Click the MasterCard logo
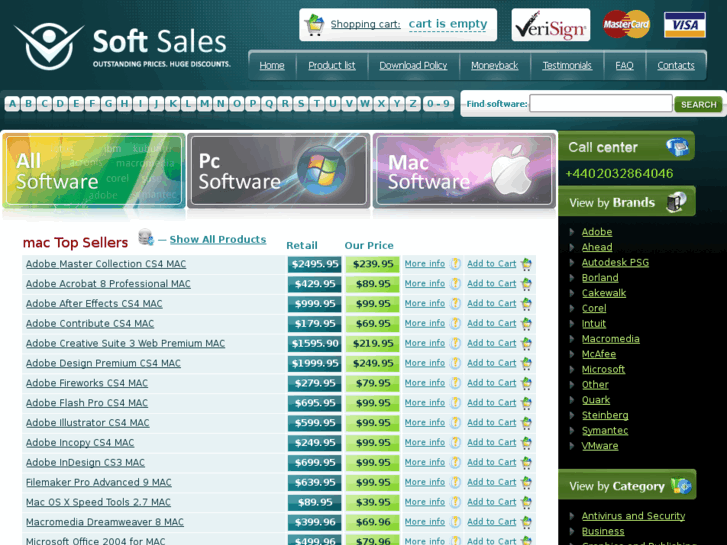The image size is (727, 545). pos(626,24)
